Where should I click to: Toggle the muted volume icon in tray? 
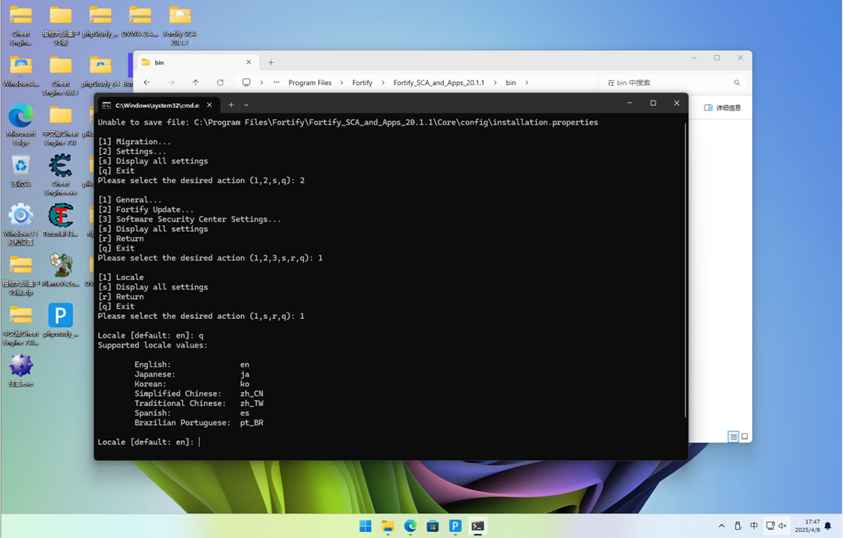point(783,526)
